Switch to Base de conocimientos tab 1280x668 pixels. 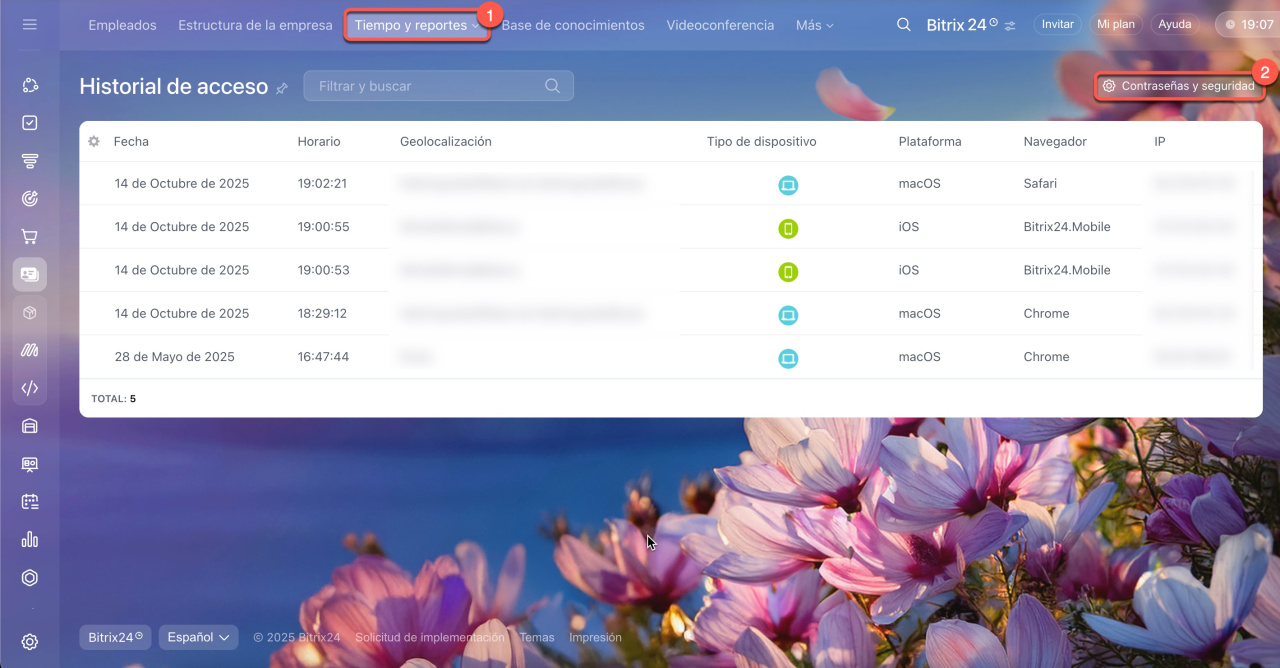pos(573,25)
